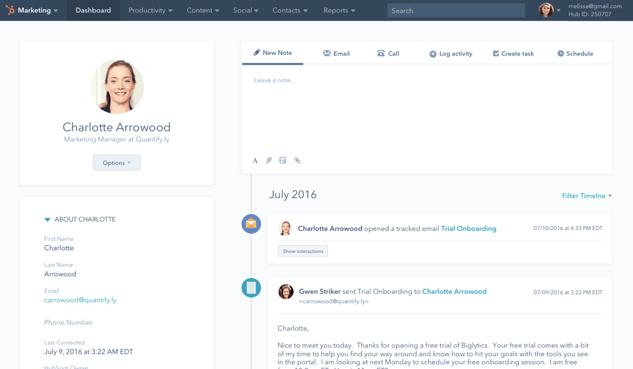Click the carrowood@quantify.ly email link

click(x=80, y=300)
